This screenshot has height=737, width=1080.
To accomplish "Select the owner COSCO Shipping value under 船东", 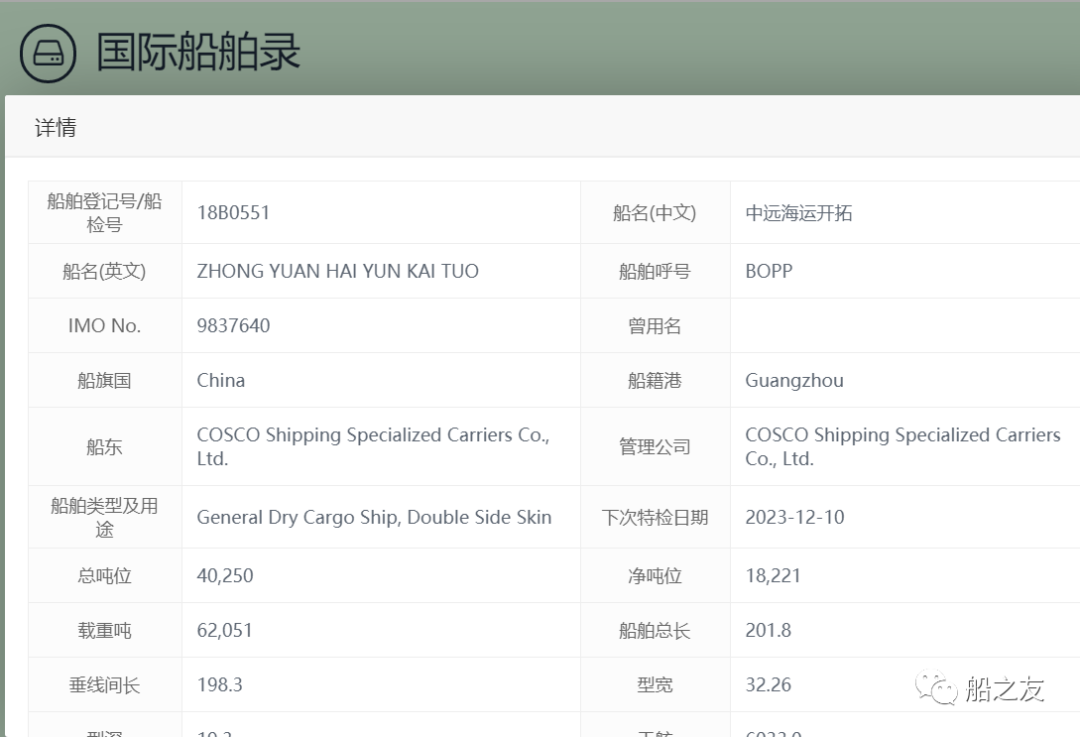I will pyautogui.click(x=373, y=446).
